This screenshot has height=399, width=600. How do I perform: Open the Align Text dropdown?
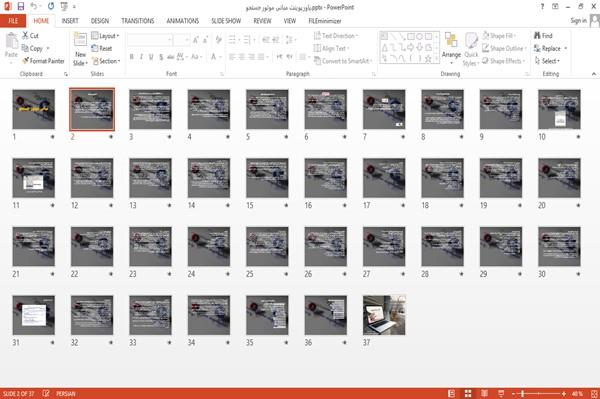click(331, 48)
